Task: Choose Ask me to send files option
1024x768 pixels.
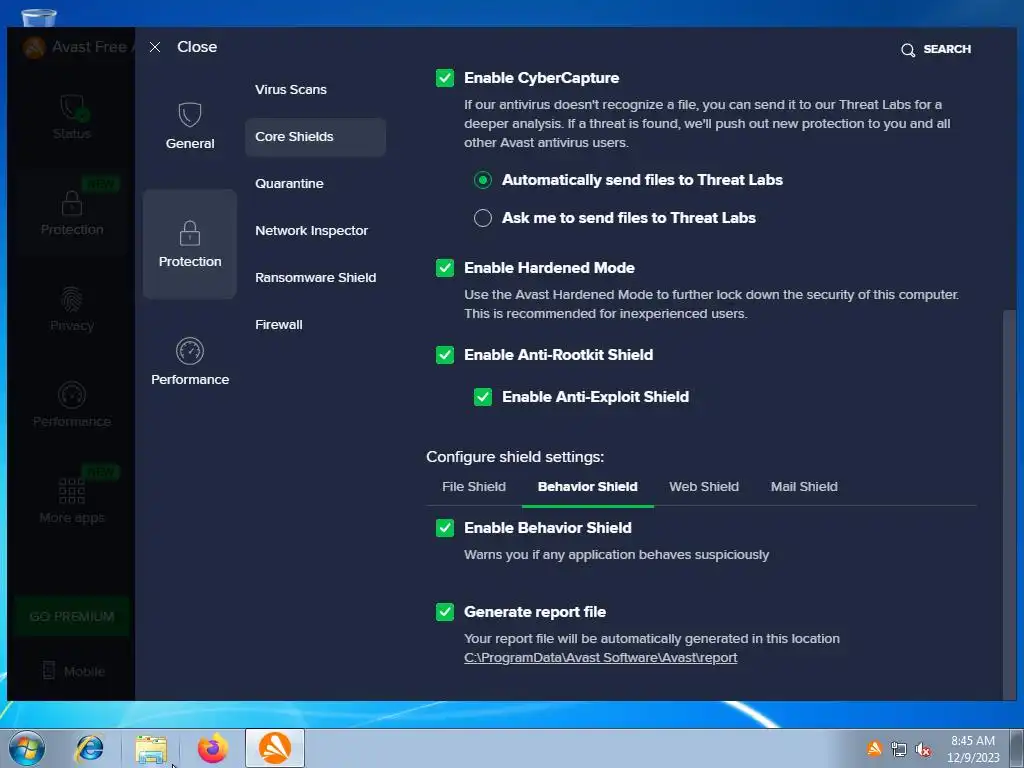Action: [x=483, y=217]
